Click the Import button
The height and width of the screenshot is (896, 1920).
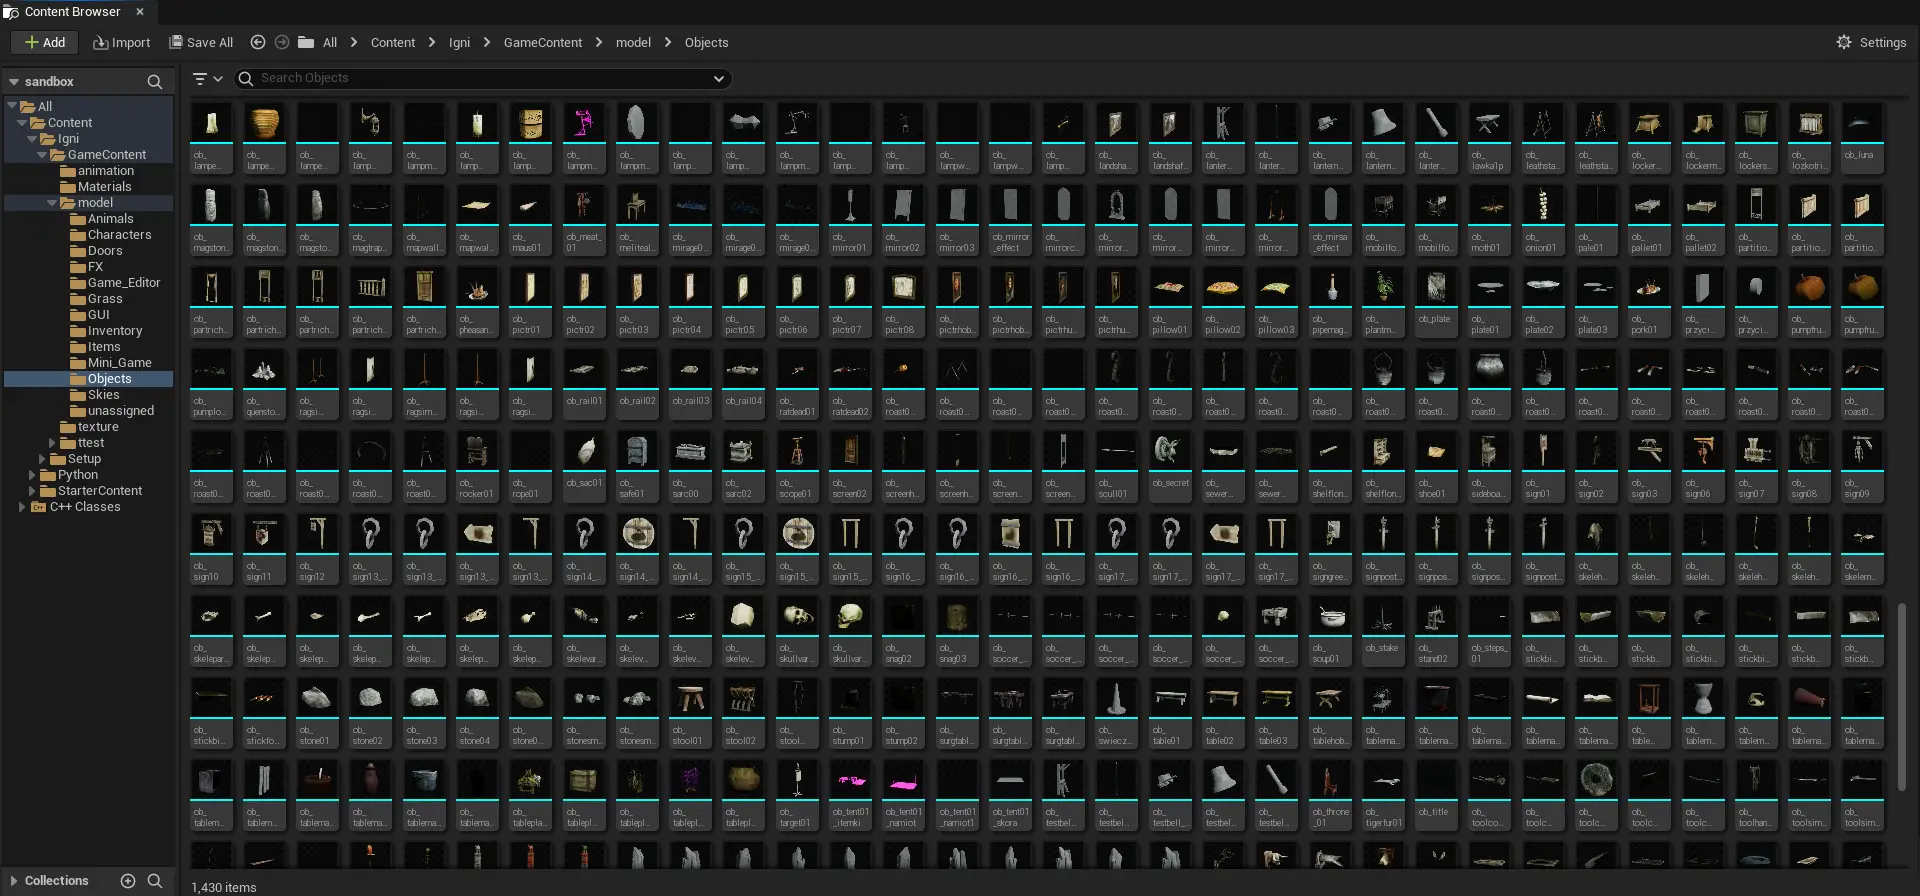pyautogui.click(x=121, y=42)
